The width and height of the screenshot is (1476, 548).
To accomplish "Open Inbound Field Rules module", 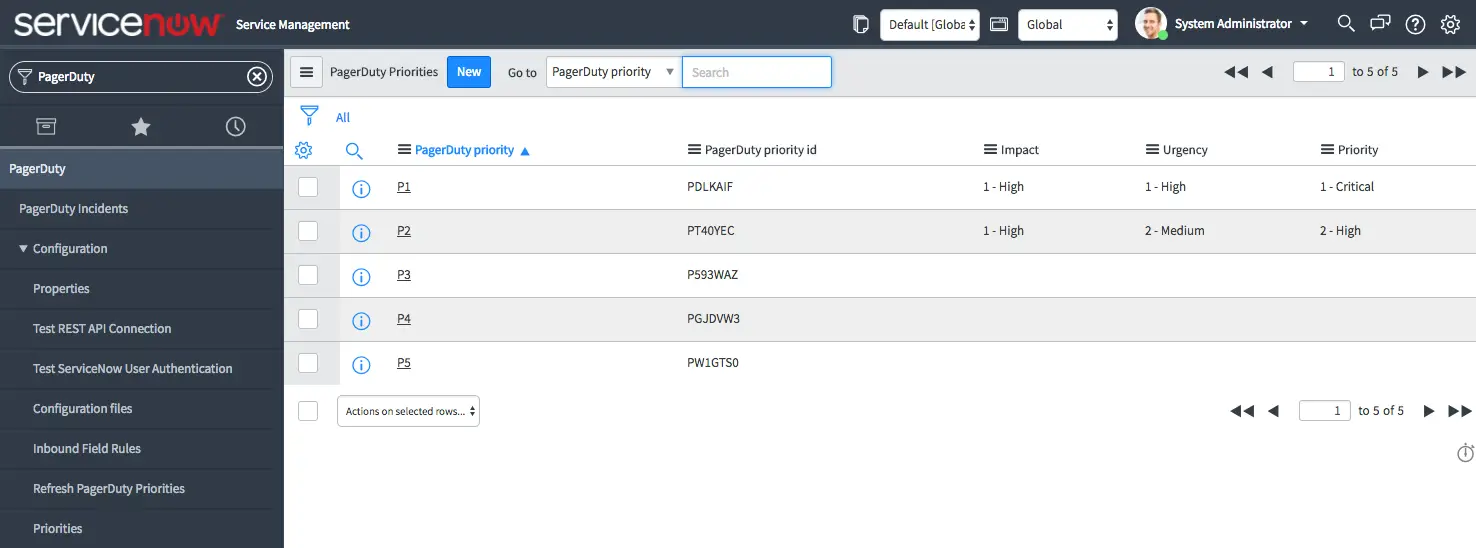I will tap(87, 449).
